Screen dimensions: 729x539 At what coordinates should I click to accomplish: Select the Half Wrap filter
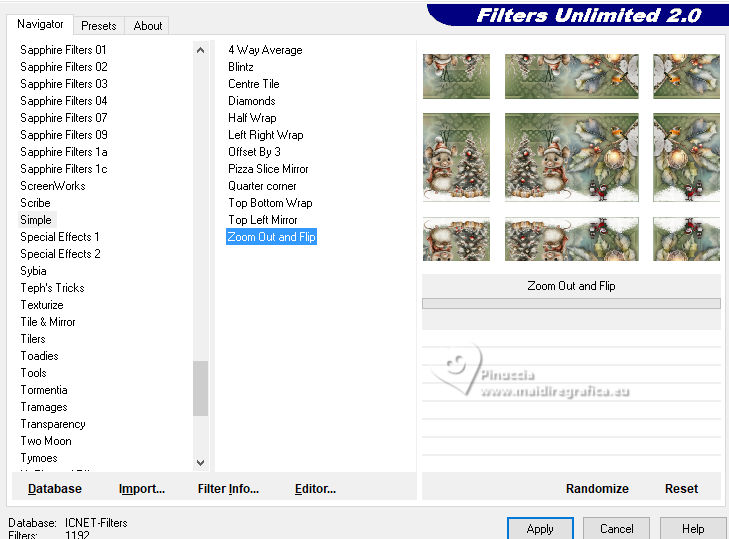(252, 118)
